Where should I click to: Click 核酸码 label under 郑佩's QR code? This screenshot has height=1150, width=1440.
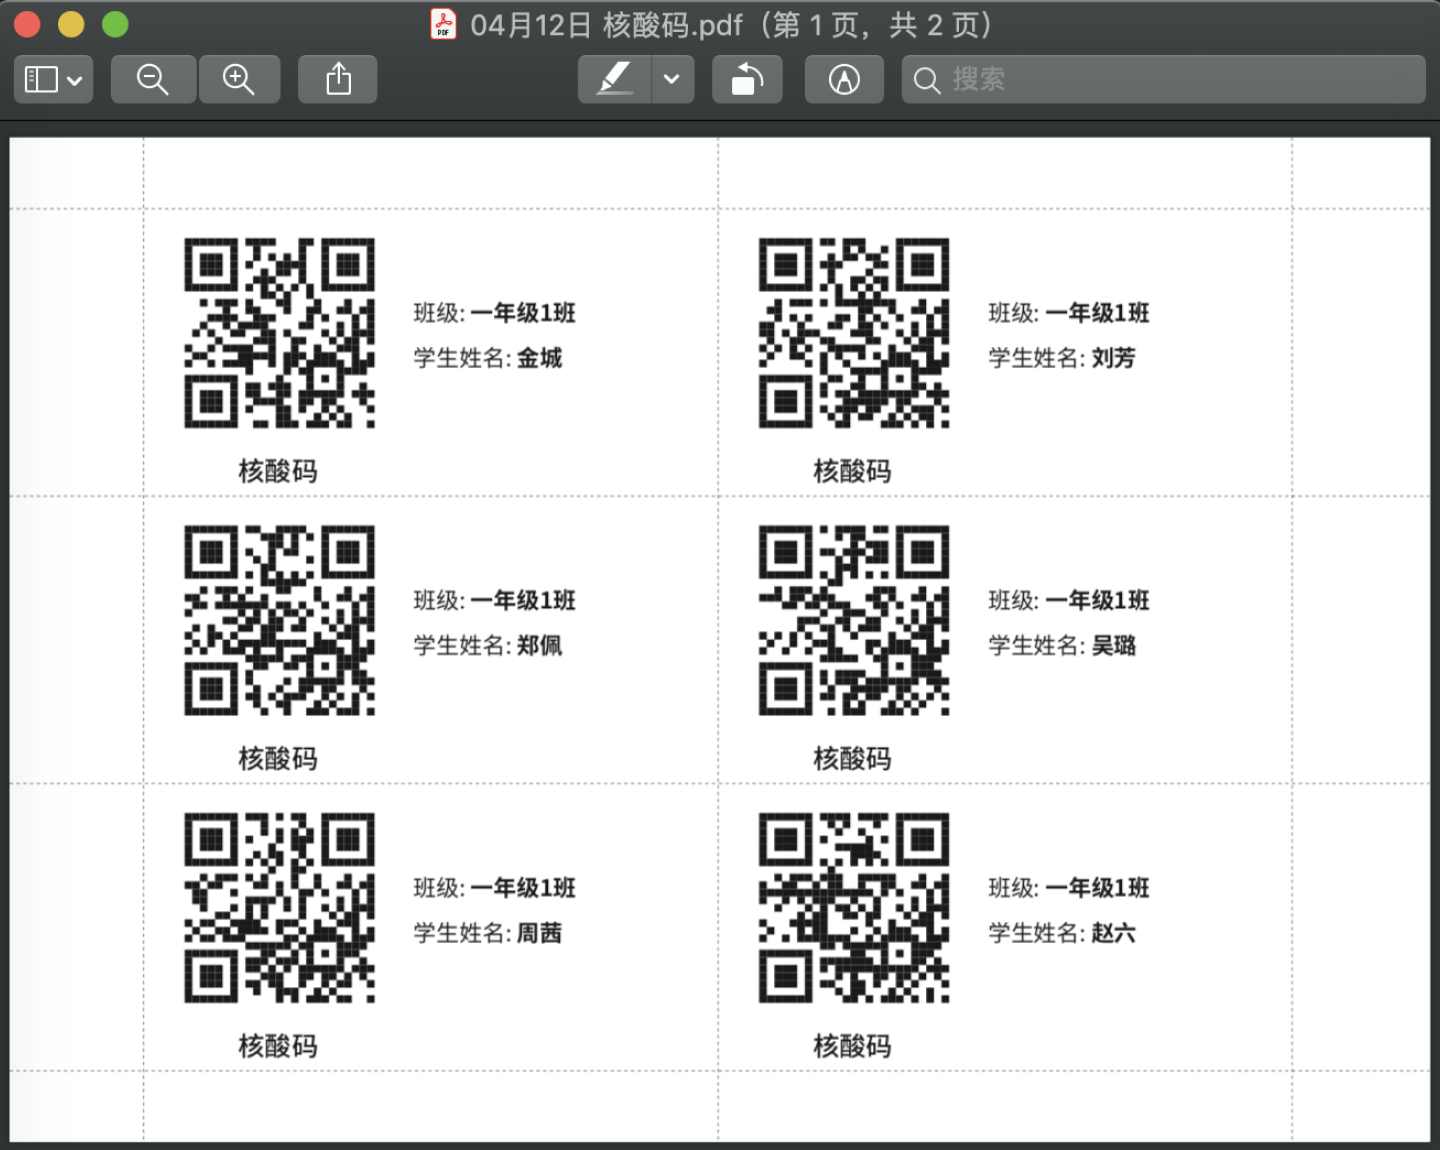278,759
